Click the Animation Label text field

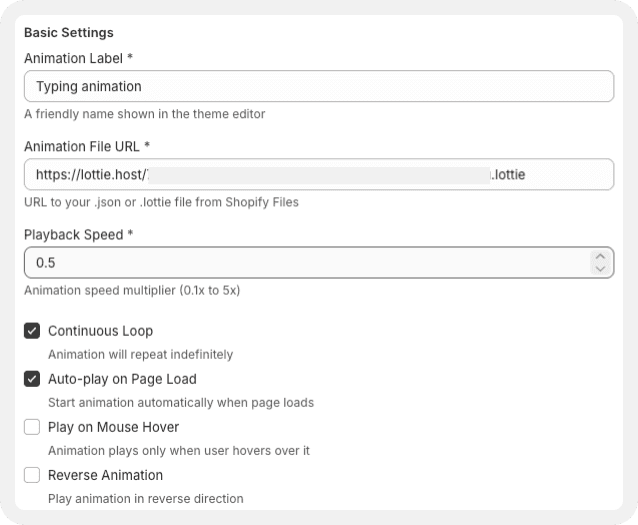(318, 86)
